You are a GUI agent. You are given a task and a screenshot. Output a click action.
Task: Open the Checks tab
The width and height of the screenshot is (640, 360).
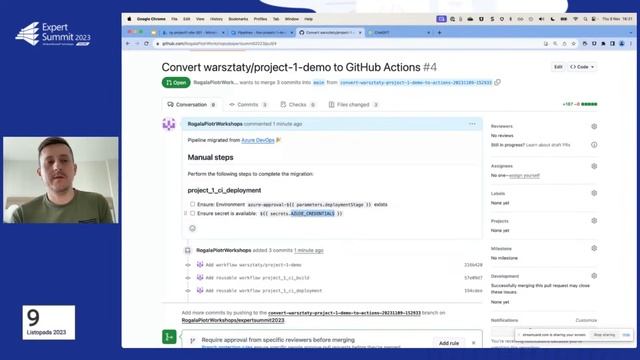click(x=298, y=104)
